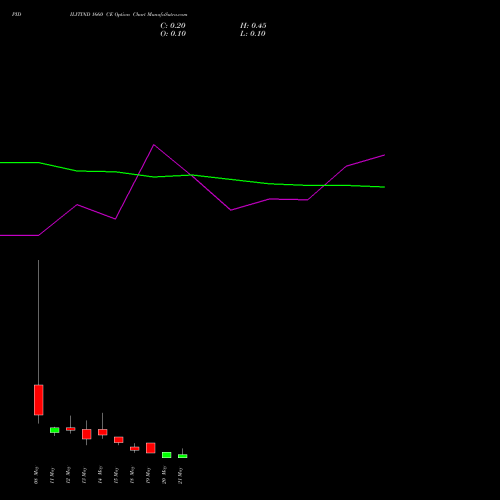Click the '19 May' date axis label

[x=148, y=475]
